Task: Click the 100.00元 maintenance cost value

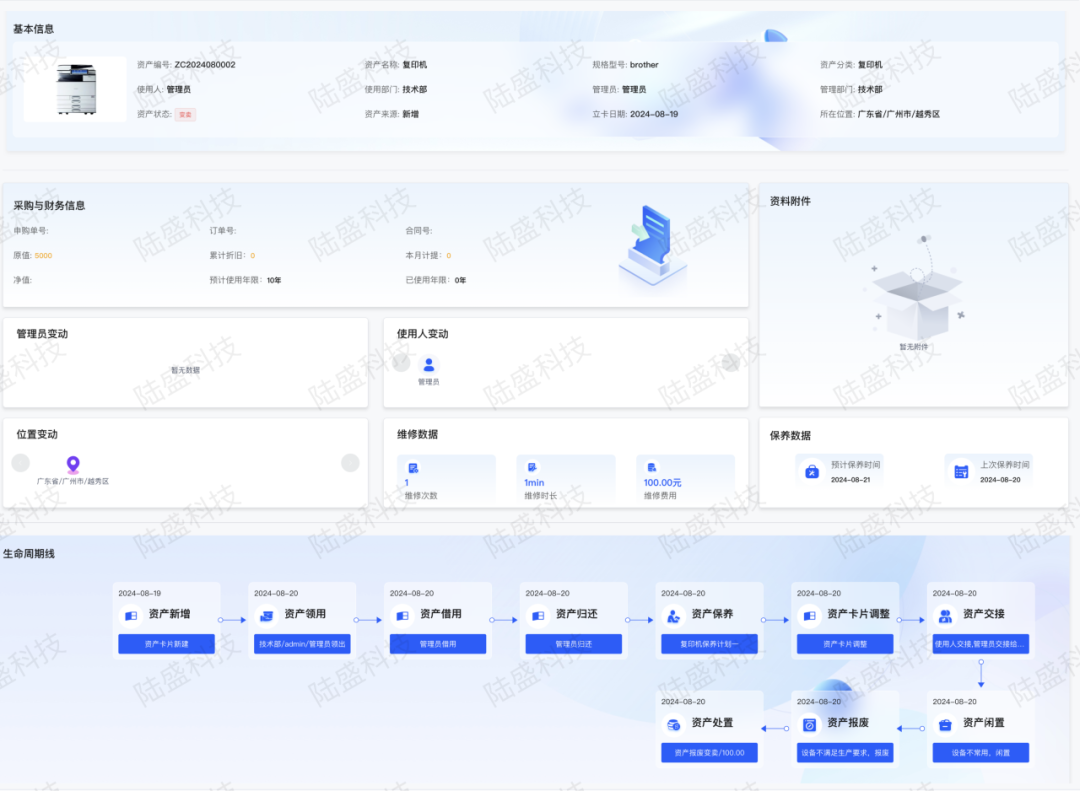Action: coord(662,483)
